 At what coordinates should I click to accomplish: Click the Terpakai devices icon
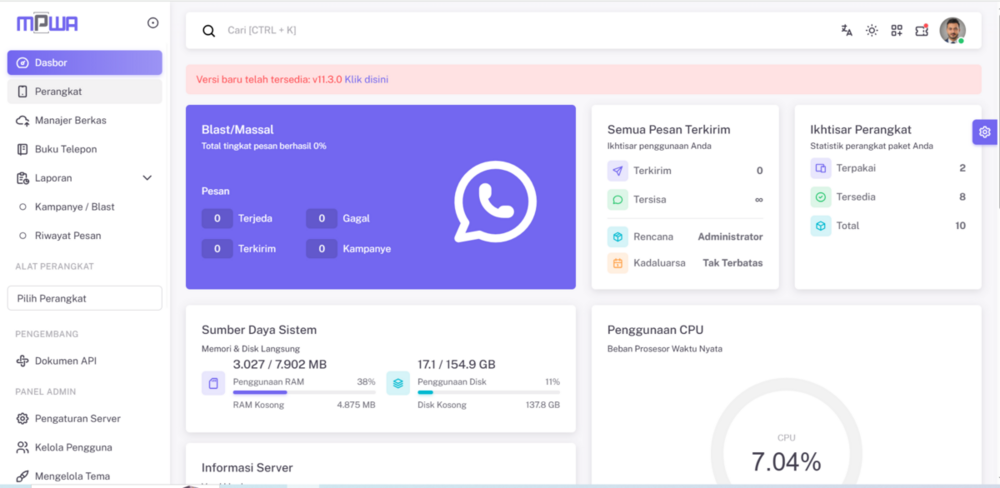821,168
